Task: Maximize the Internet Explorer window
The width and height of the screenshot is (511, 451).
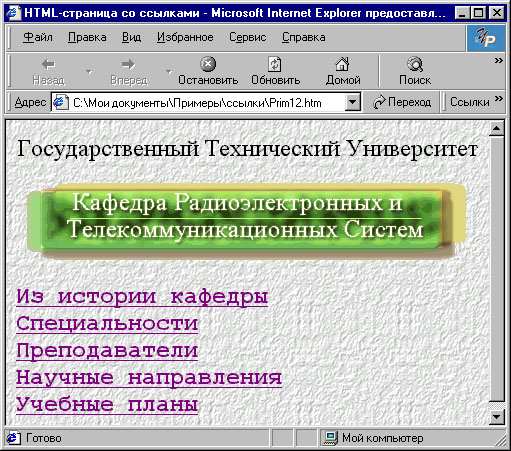Action: pyautogui.click(x=478, y=13)
